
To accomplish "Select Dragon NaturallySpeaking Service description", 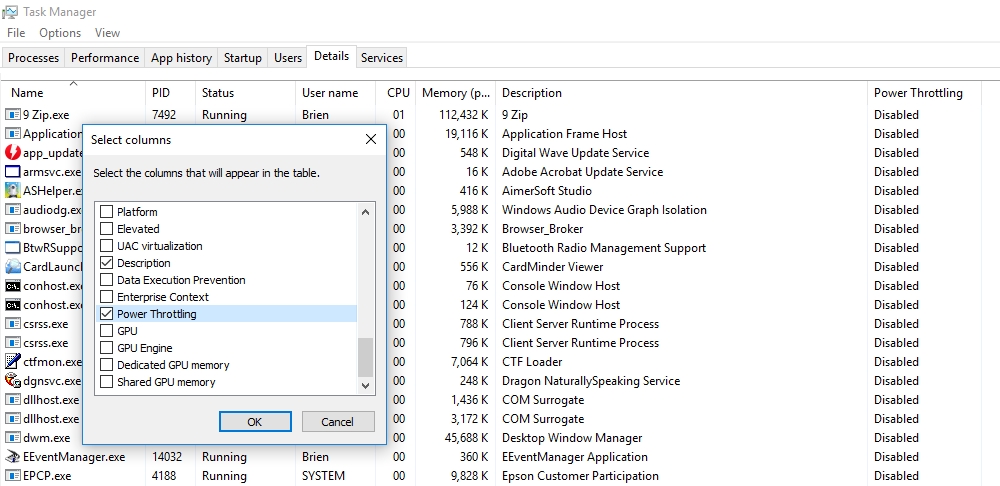I will pos(591,381).
